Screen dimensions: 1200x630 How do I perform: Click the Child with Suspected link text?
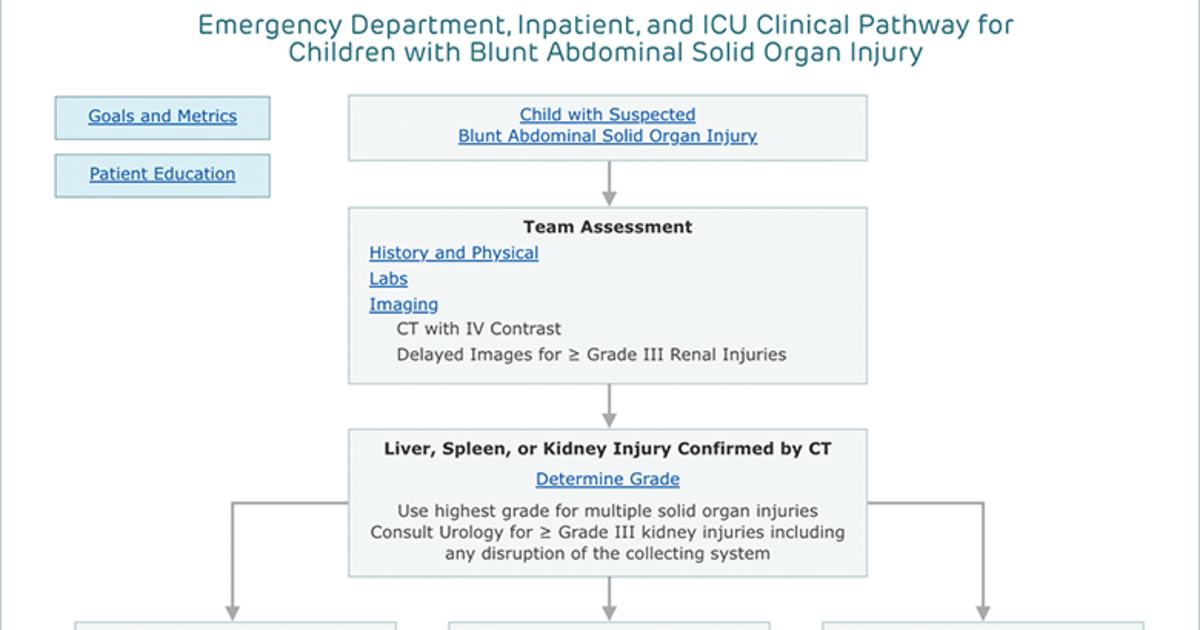(x=607, y=114)
